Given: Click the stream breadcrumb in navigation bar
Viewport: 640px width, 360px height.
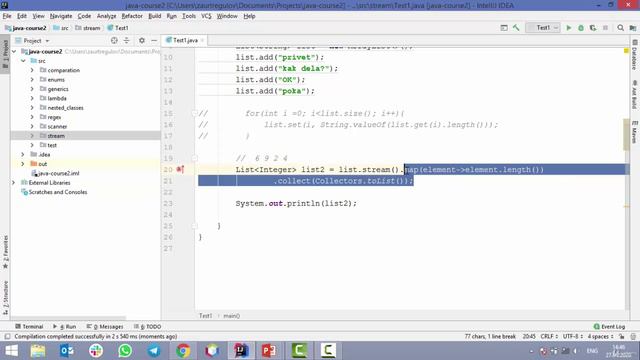Looking at the screenshot, I should point(88,28).
